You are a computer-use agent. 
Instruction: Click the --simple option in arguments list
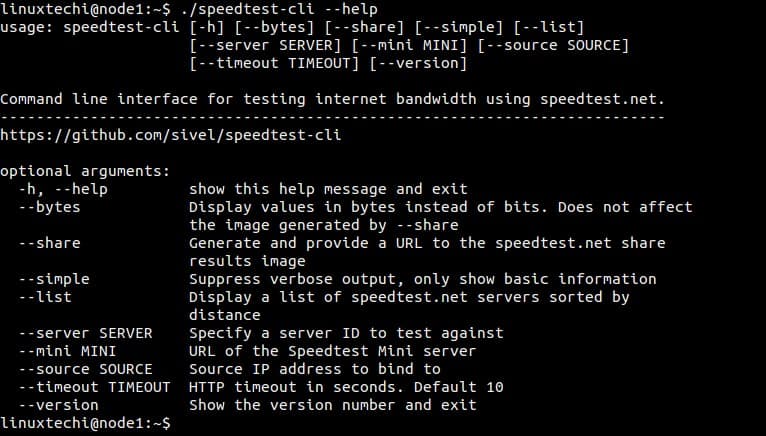click(x=54, y=279)
